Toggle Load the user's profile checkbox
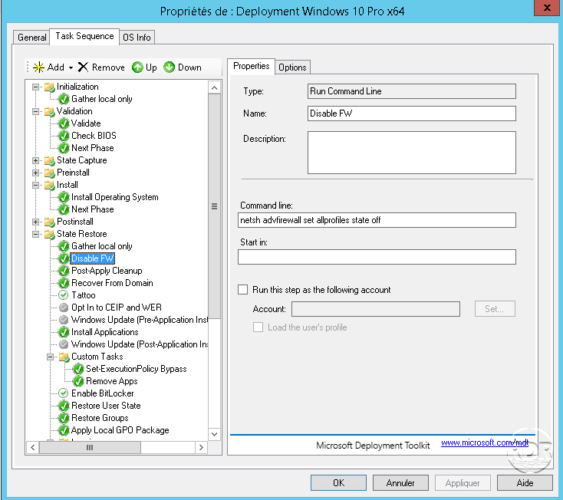This screenshot has width=563, height=500. tap(258, 327)
